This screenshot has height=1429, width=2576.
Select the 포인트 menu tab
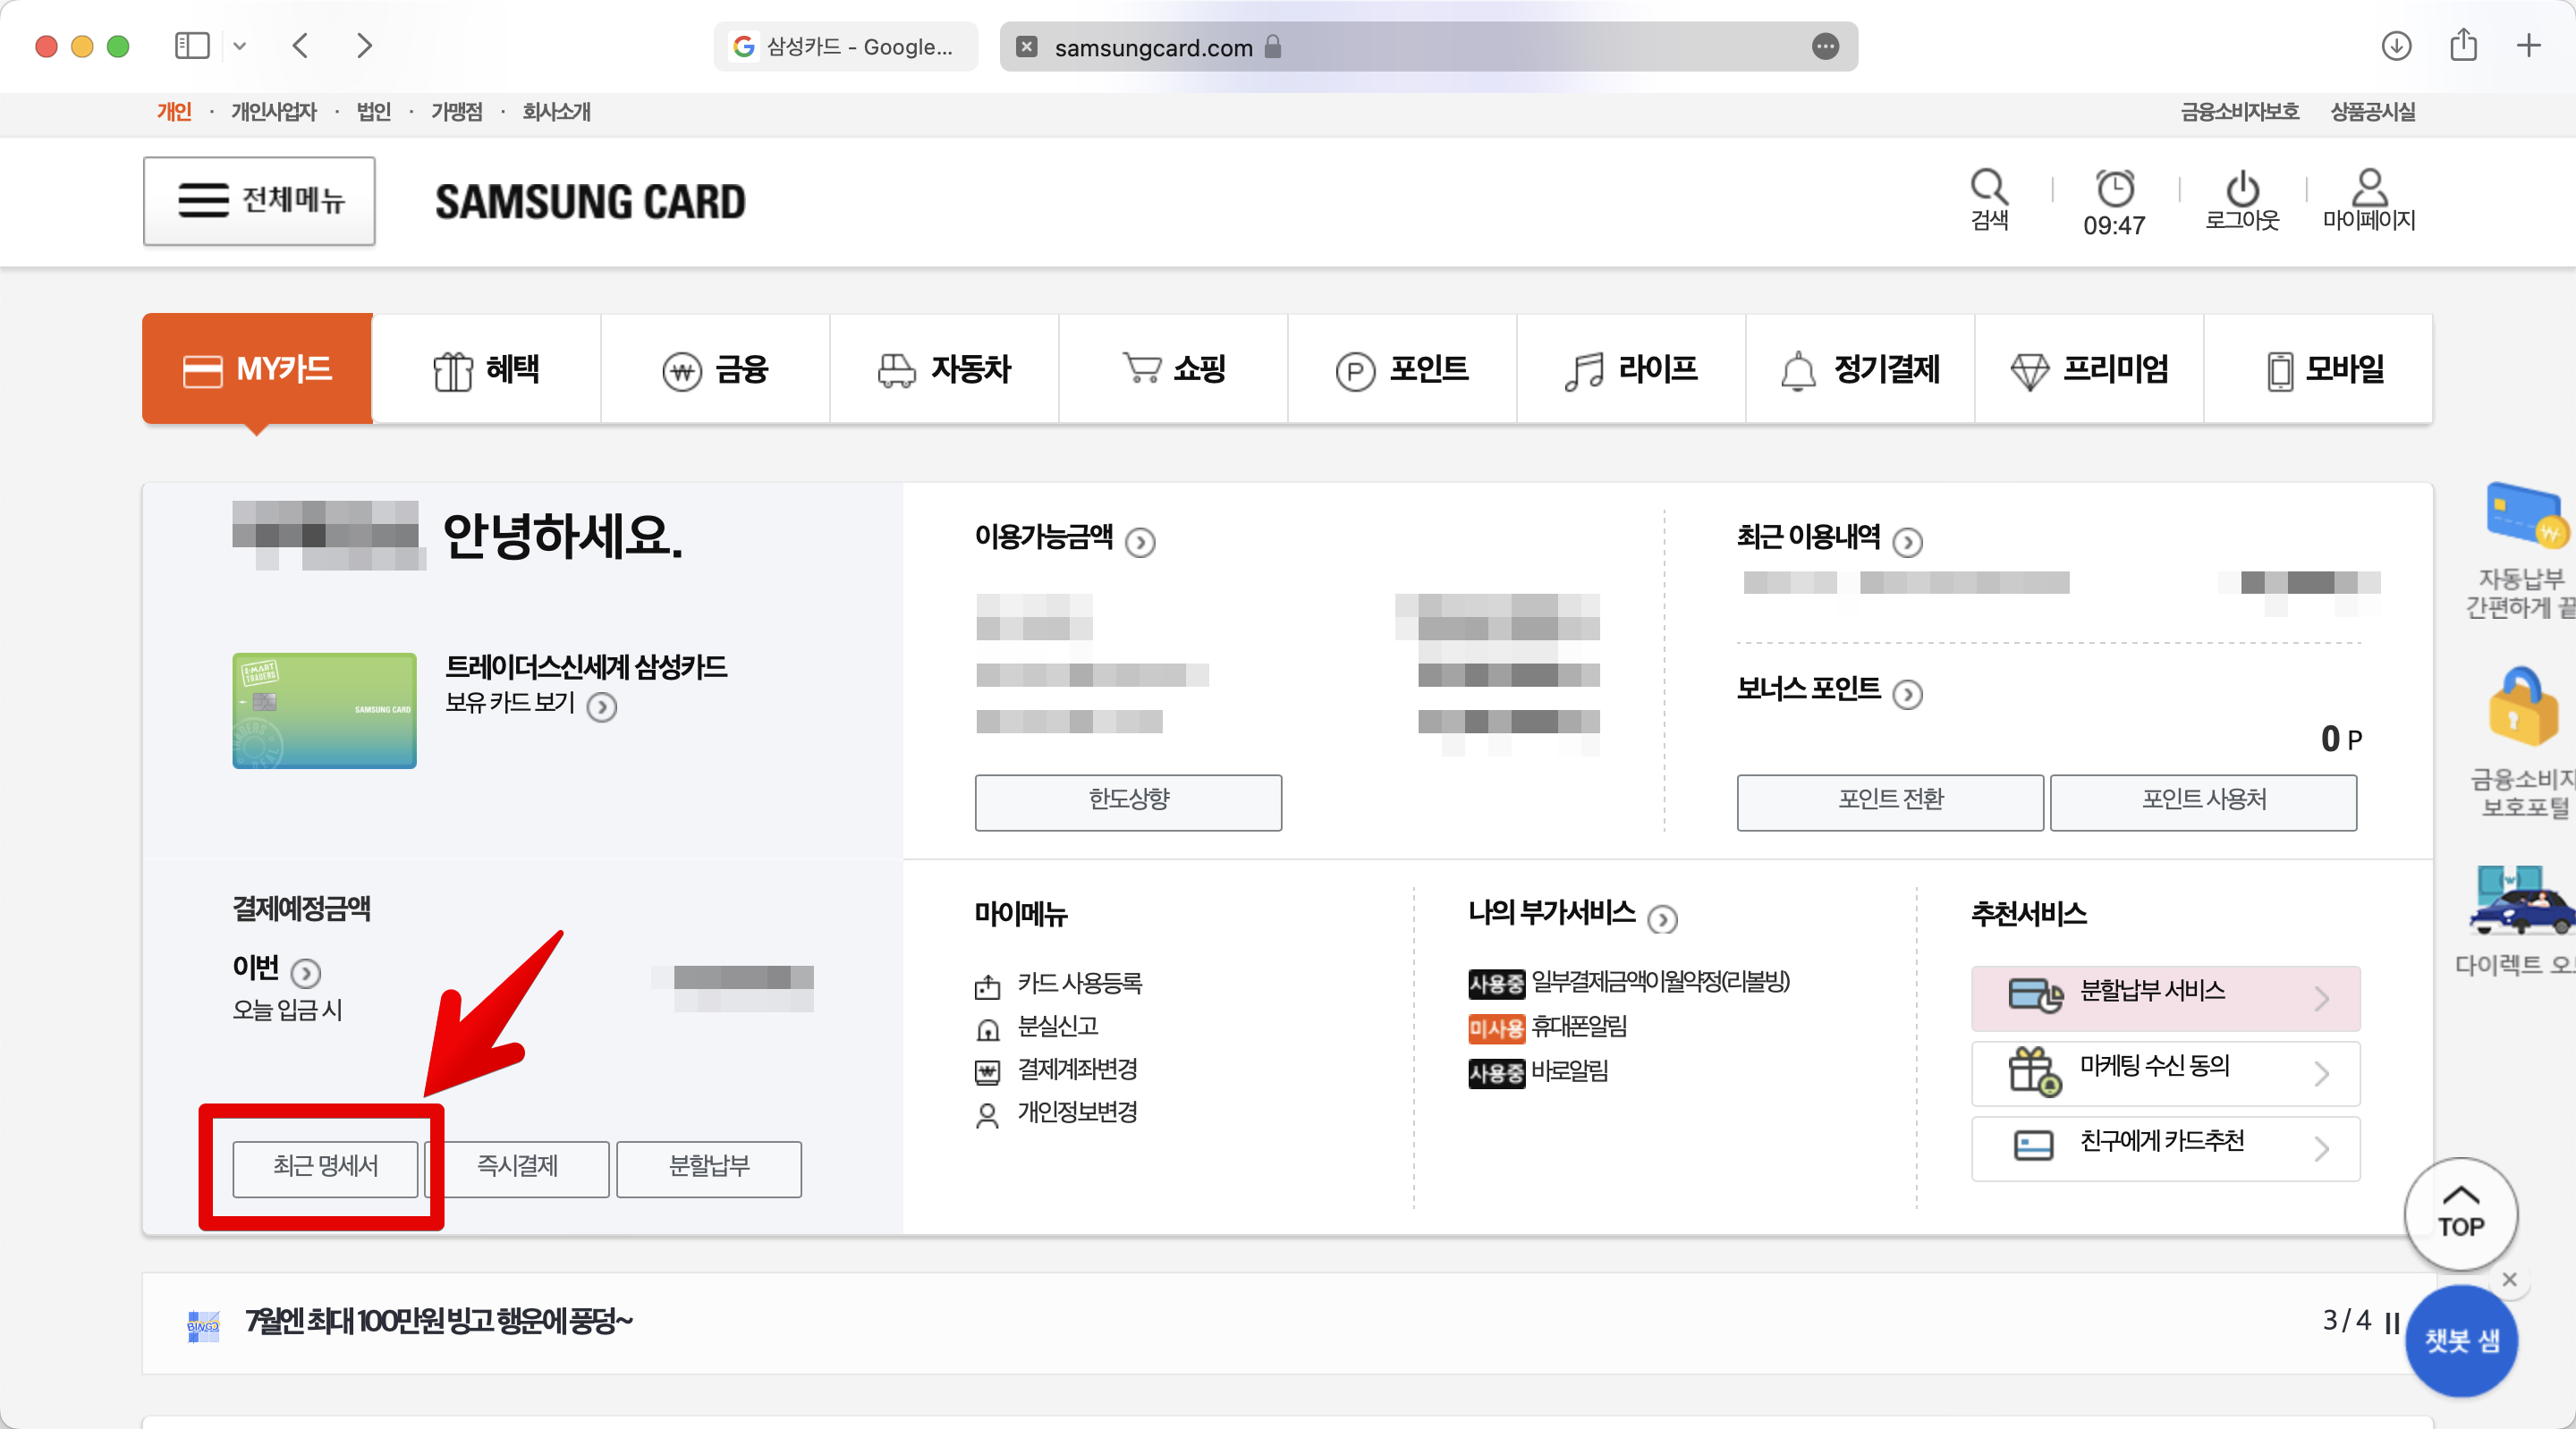pyautogui.click(x=1402, y=369)
